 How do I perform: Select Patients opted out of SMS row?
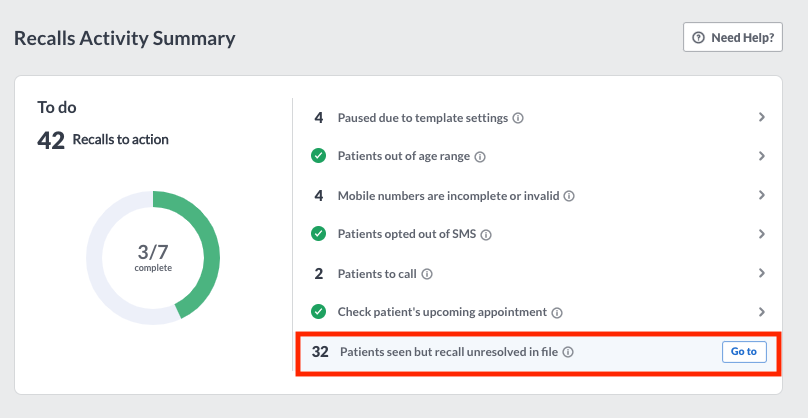(538, 234)
